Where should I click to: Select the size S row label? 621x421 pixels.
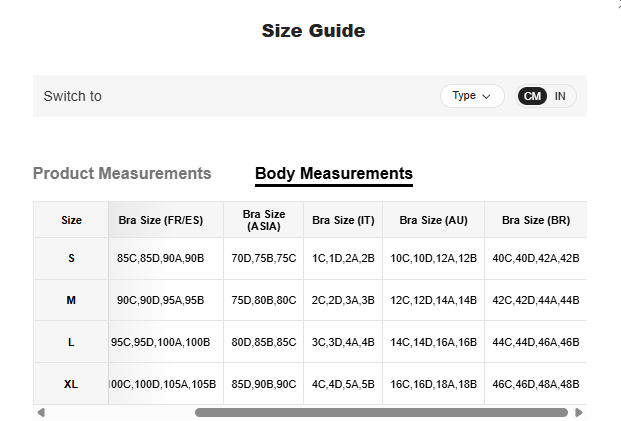click(71, 258)
